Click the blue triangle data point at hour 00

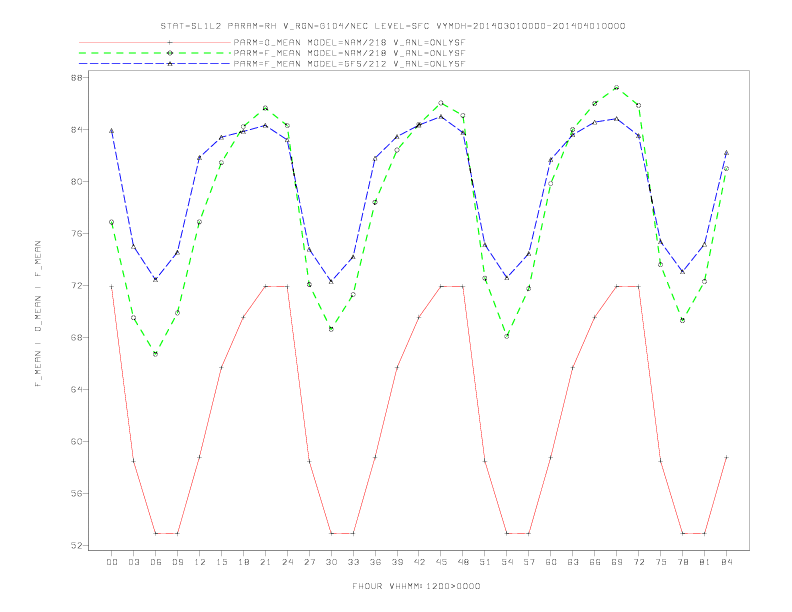pos(112,131)
